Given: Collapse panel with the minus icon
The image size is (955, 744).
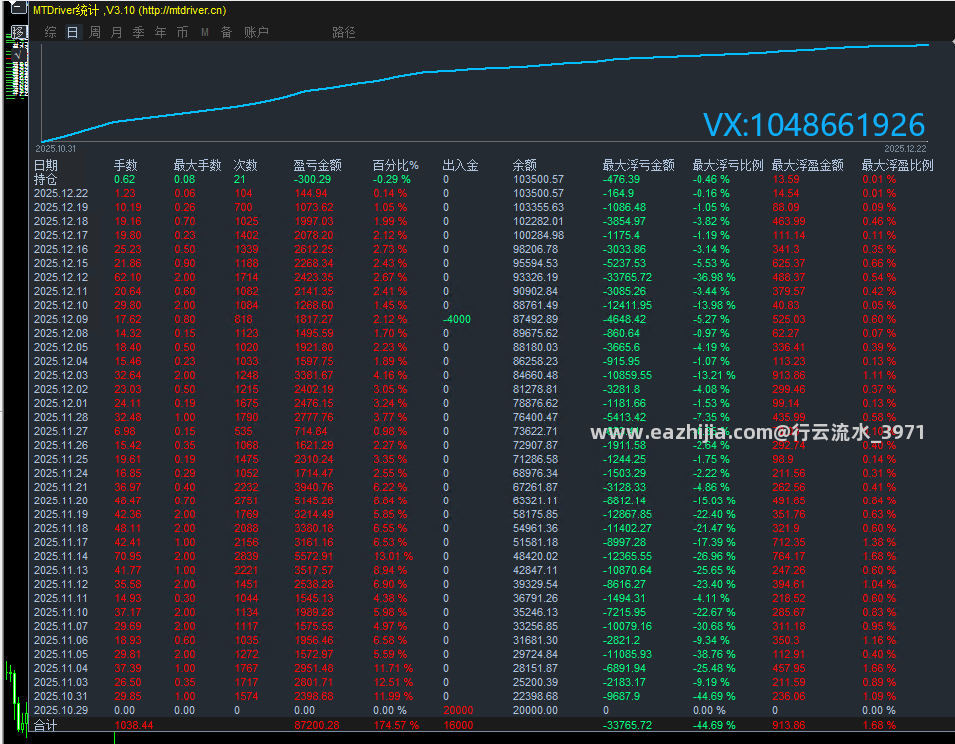Looking at the screenshot, I should pyautogui.click(x=19, y=8).
